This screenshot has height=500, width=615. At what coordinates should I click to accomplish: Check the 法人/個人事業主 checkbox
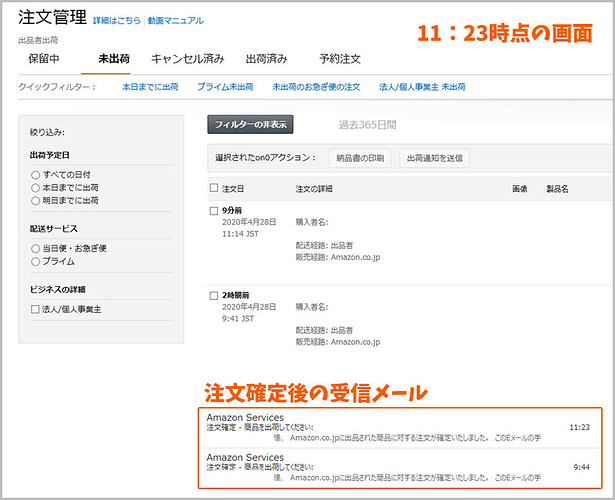[35, 309]
